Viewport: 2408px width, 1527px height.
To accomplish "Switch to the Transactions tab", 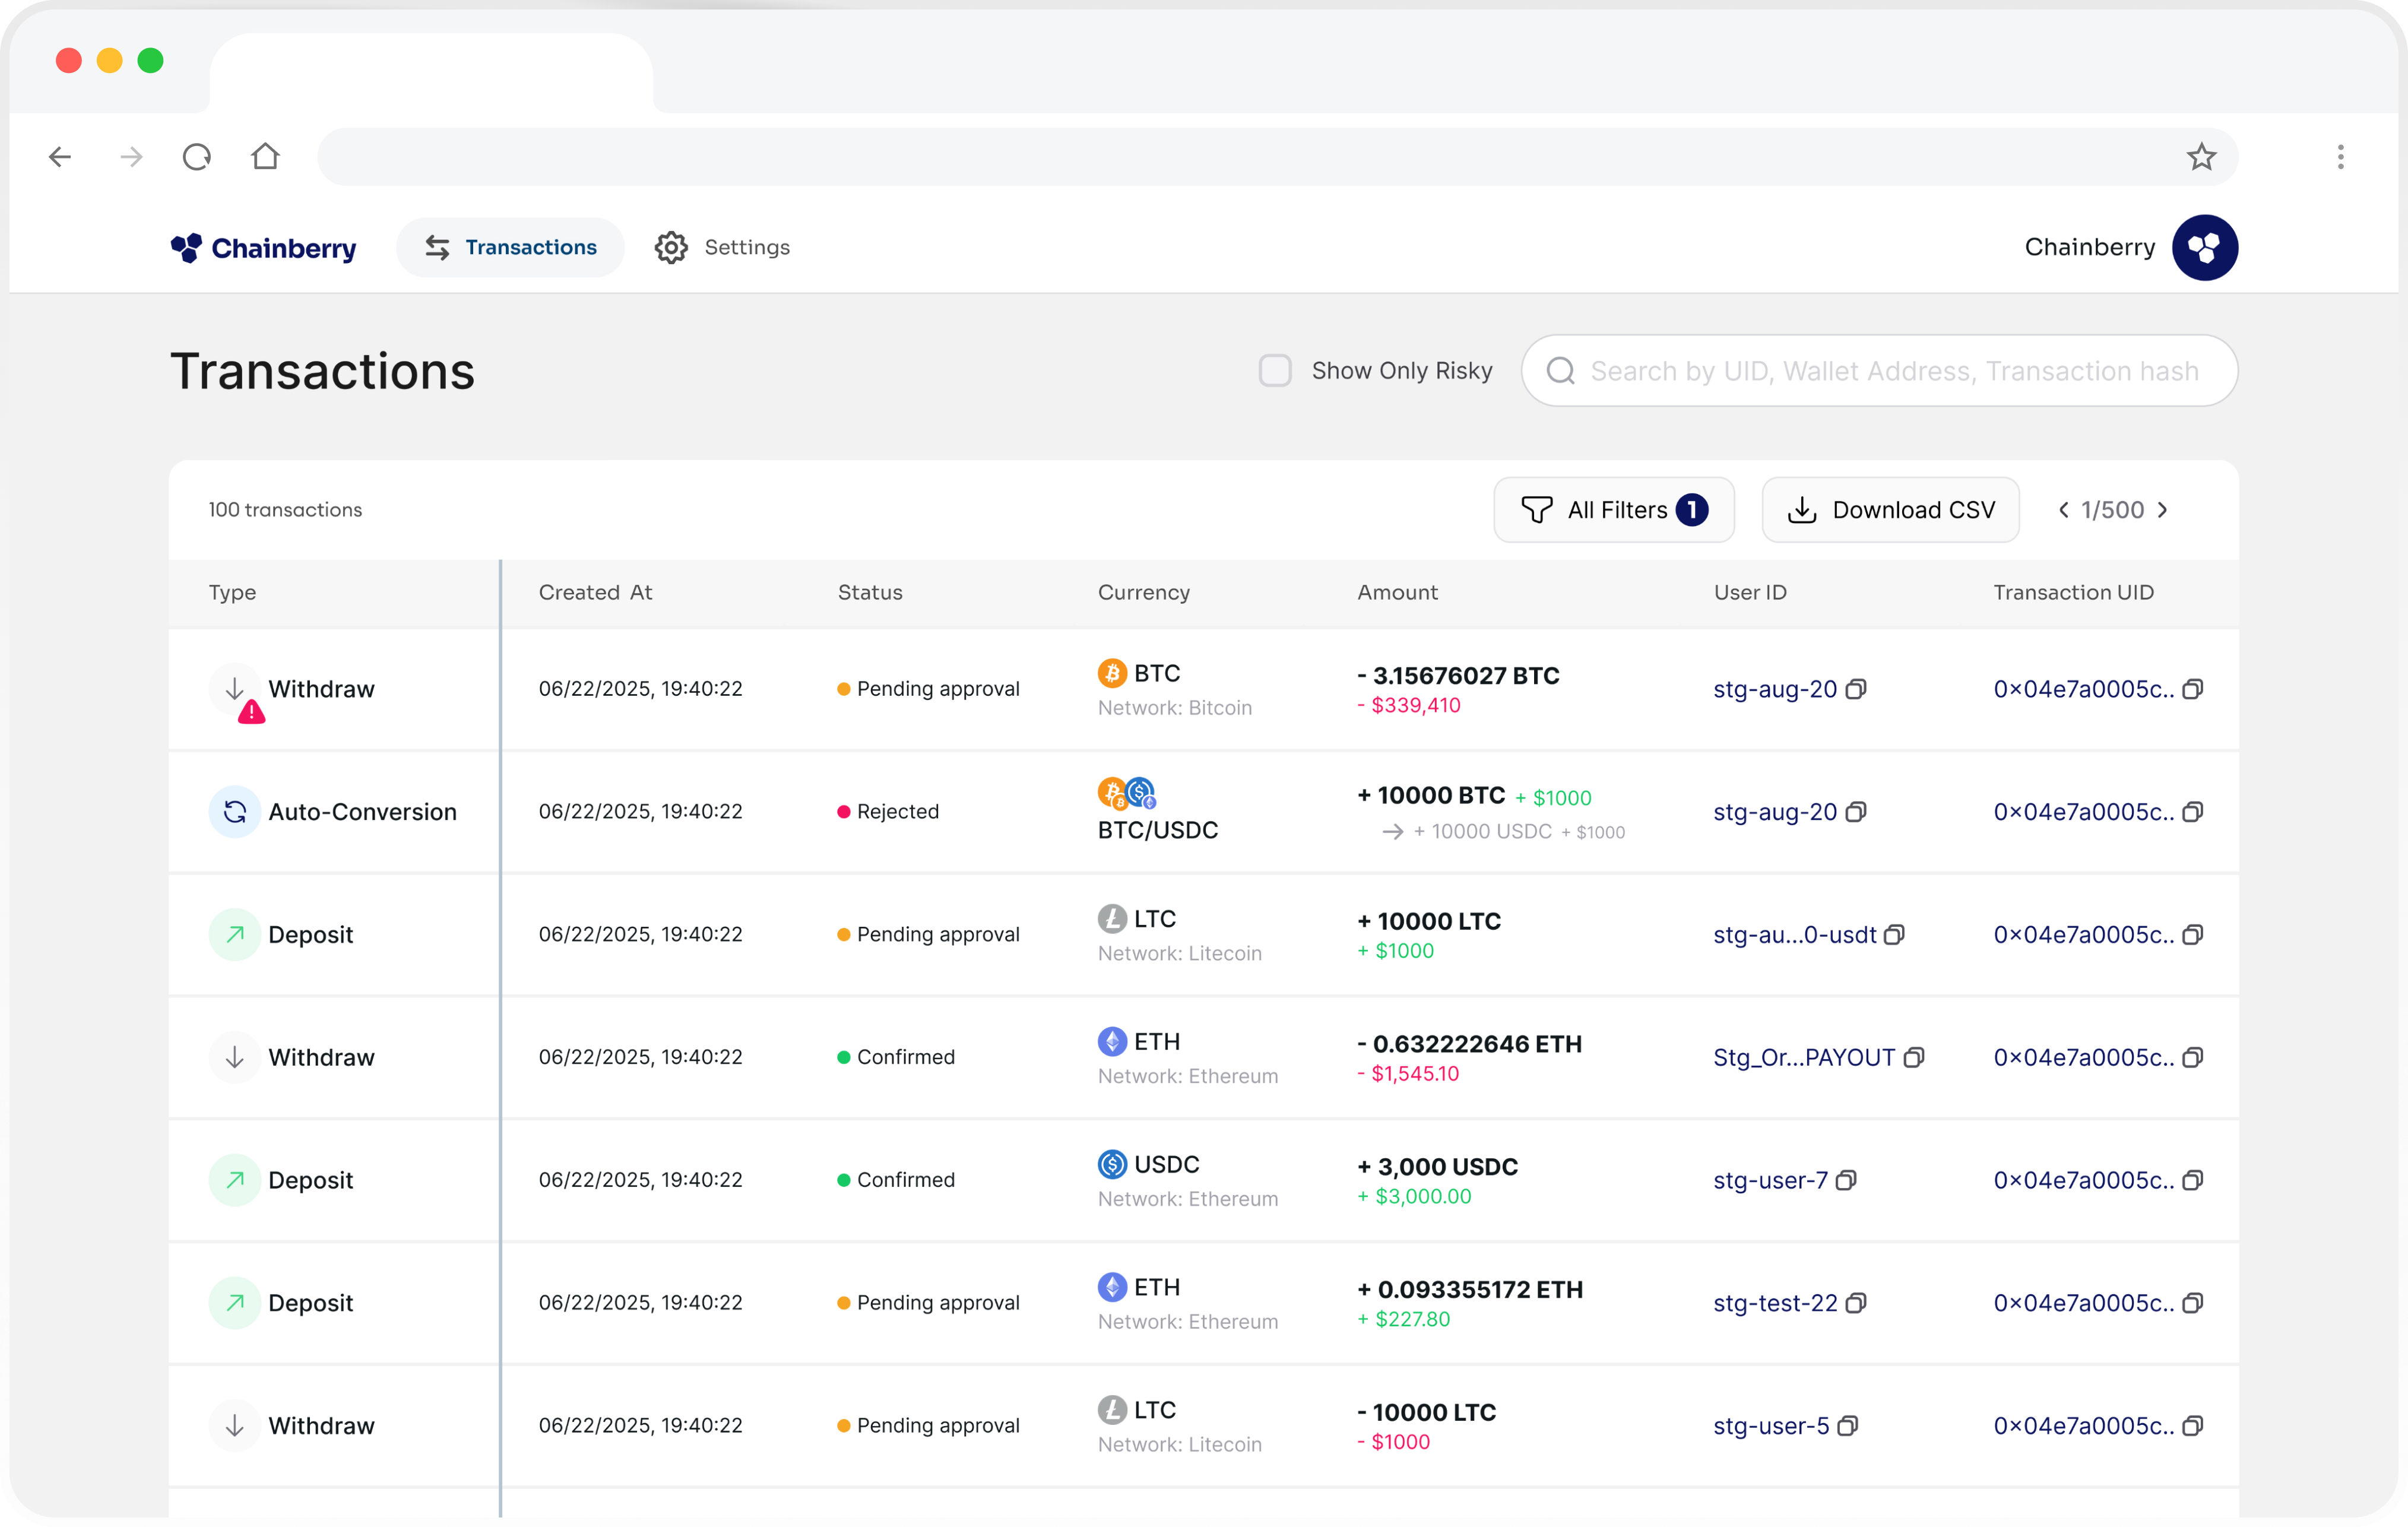I will pos(510,247).
